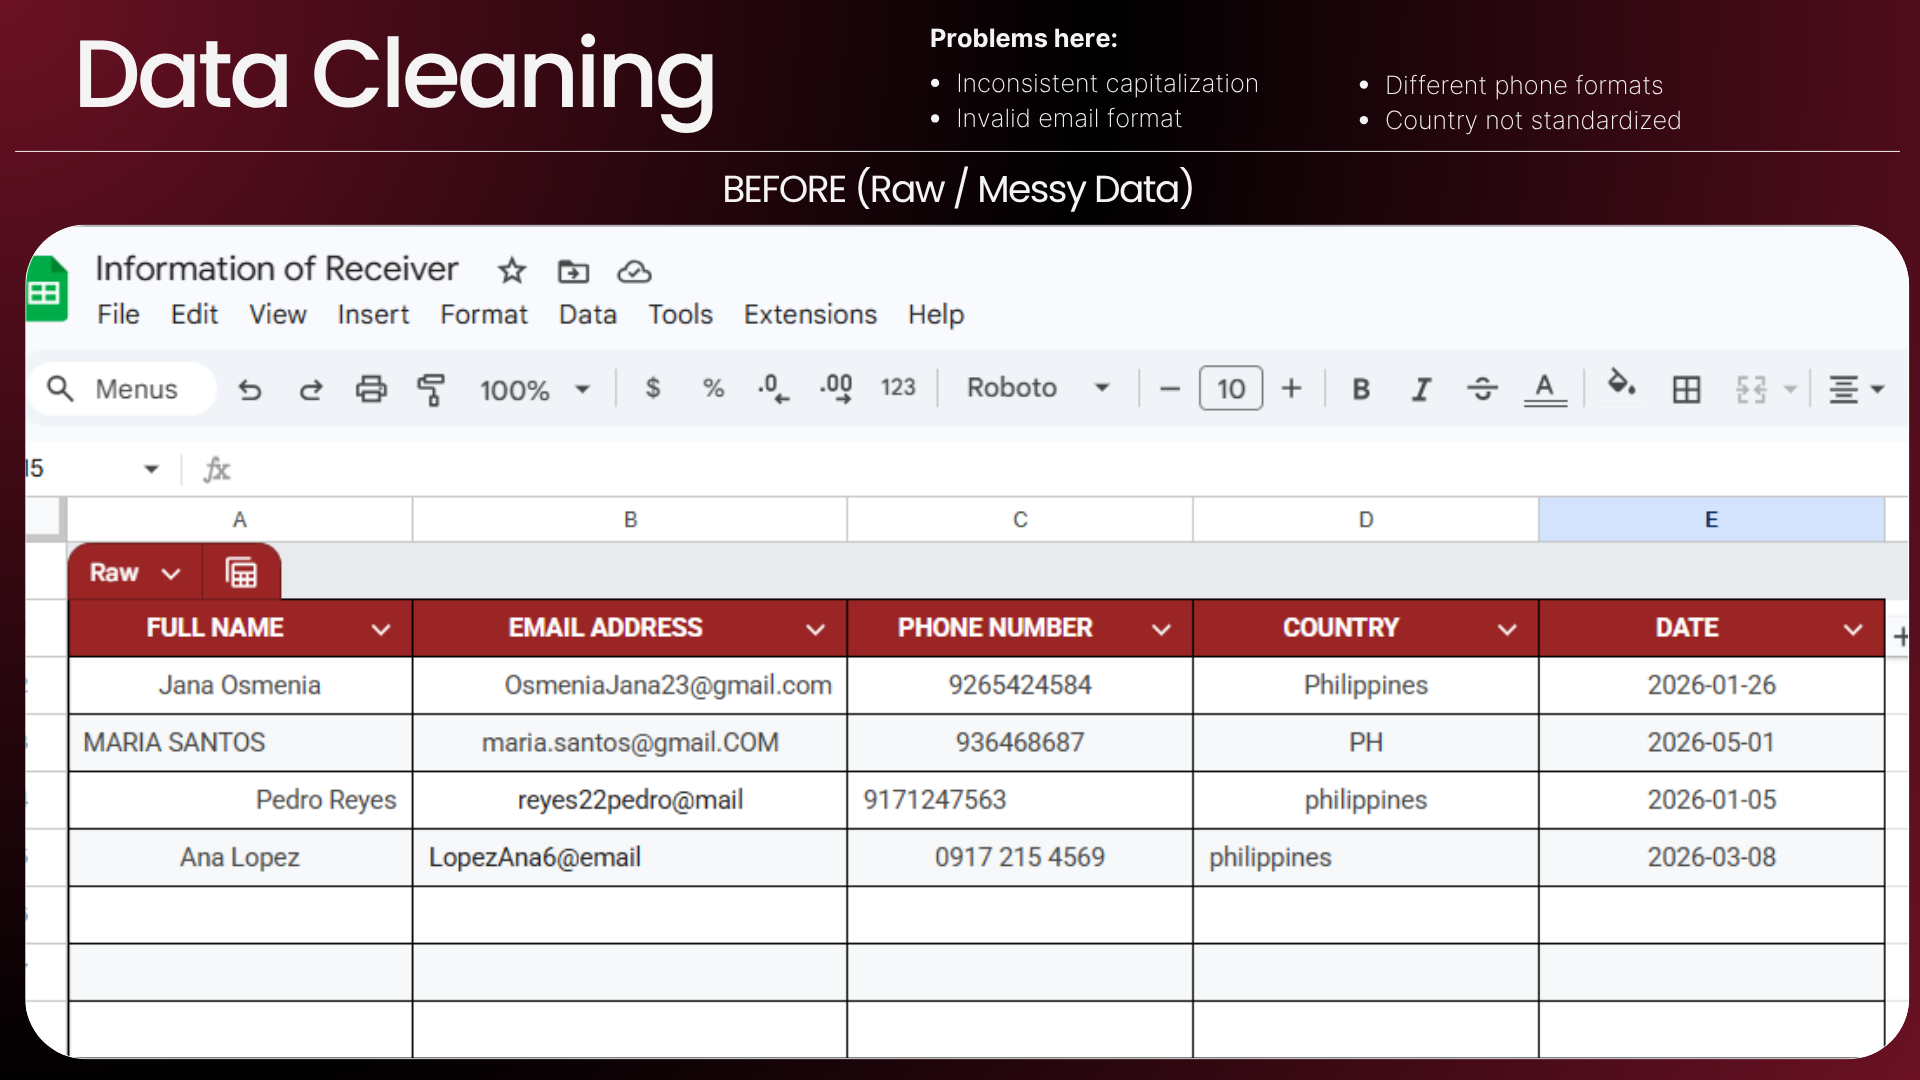Click the Format as currency dollar button
Image resolution: width=1920 pixels, height=1080 pixels.
coord(653,388)
